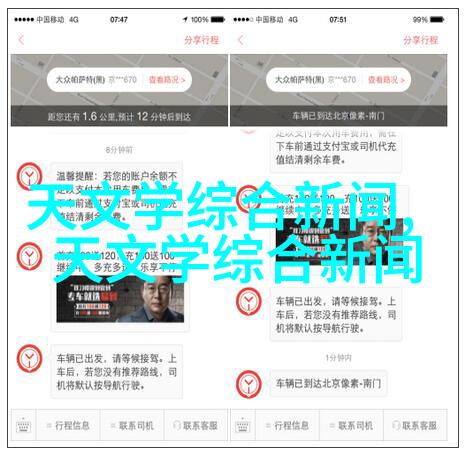Select 联系客服 tab in left bottom bar
The width and height of the screenshot is (474, 453).
196,425
